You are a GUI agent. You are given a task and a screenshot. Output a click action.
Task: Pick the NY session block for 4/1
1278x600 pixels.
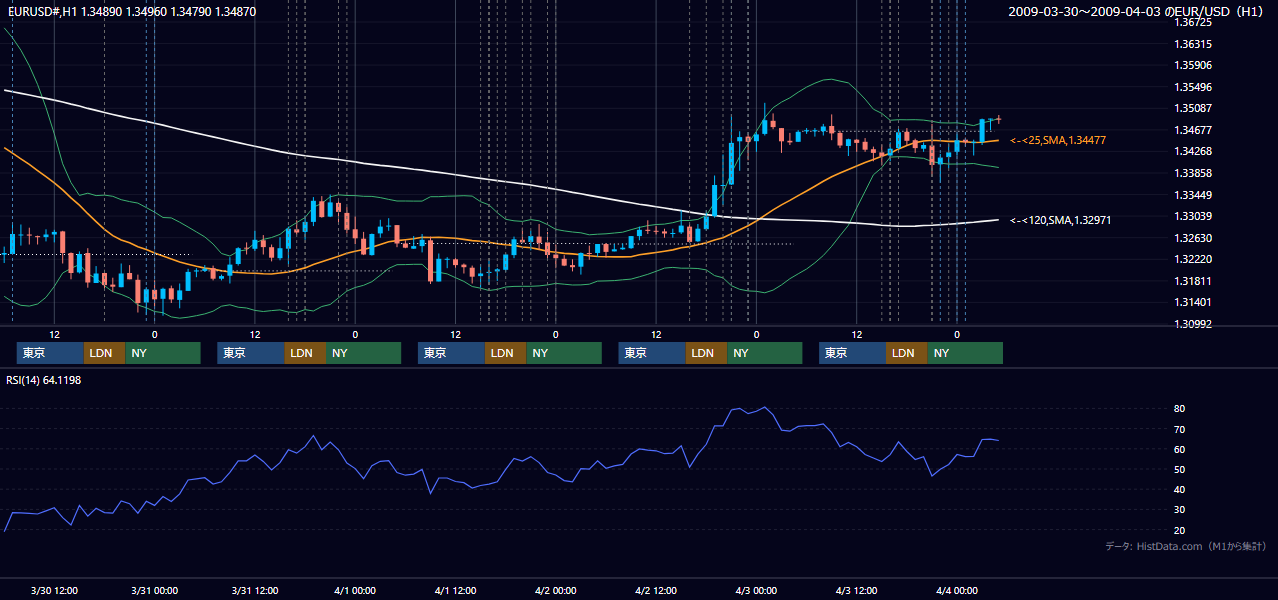(x=564, y=353)
